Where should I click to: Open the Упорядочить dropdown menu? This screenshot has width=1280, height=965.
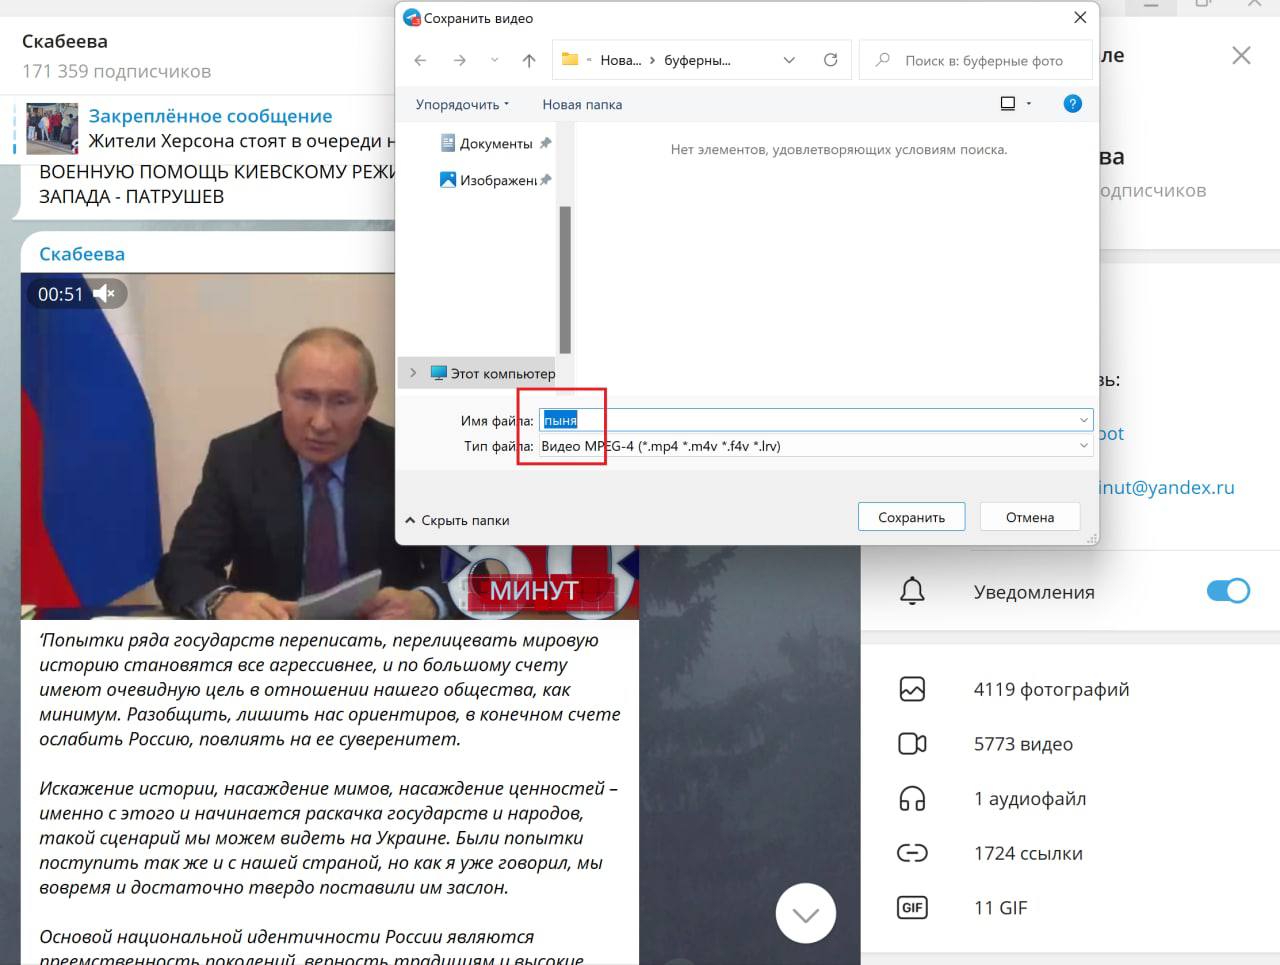coord(462,104)
